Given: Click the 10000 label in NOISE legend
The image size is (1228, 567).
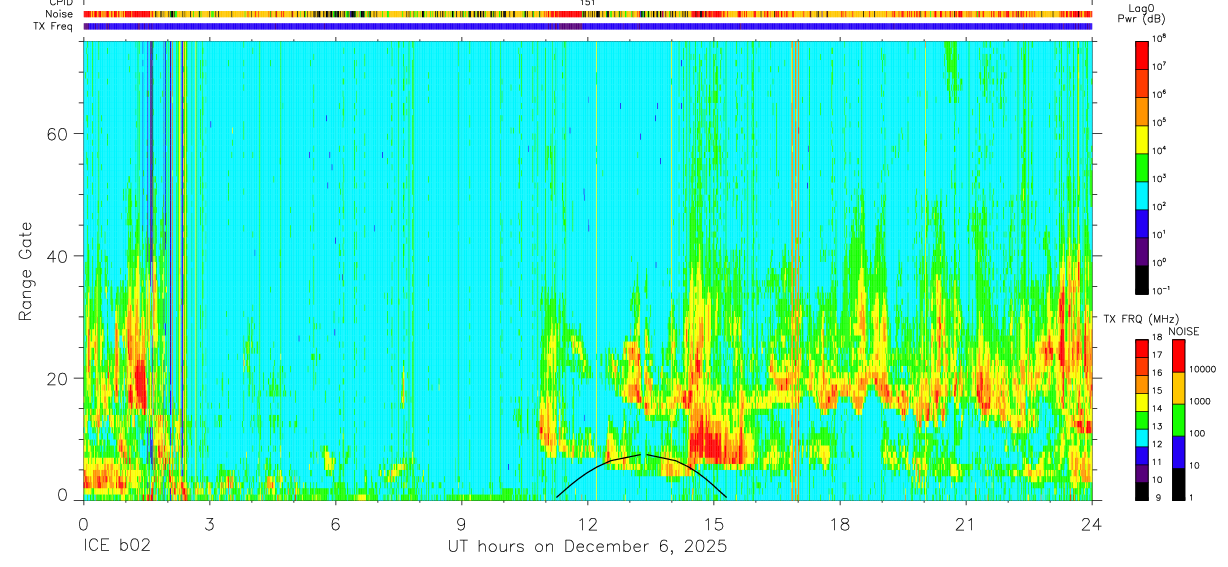Looking at the screenshot, I should [x=1203, y=369].
